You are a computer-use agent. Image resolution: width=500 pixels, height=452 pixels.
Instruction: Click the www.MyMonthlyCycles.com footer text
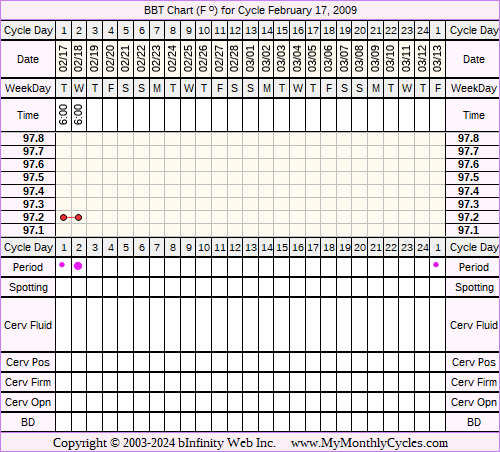(369, 443)
